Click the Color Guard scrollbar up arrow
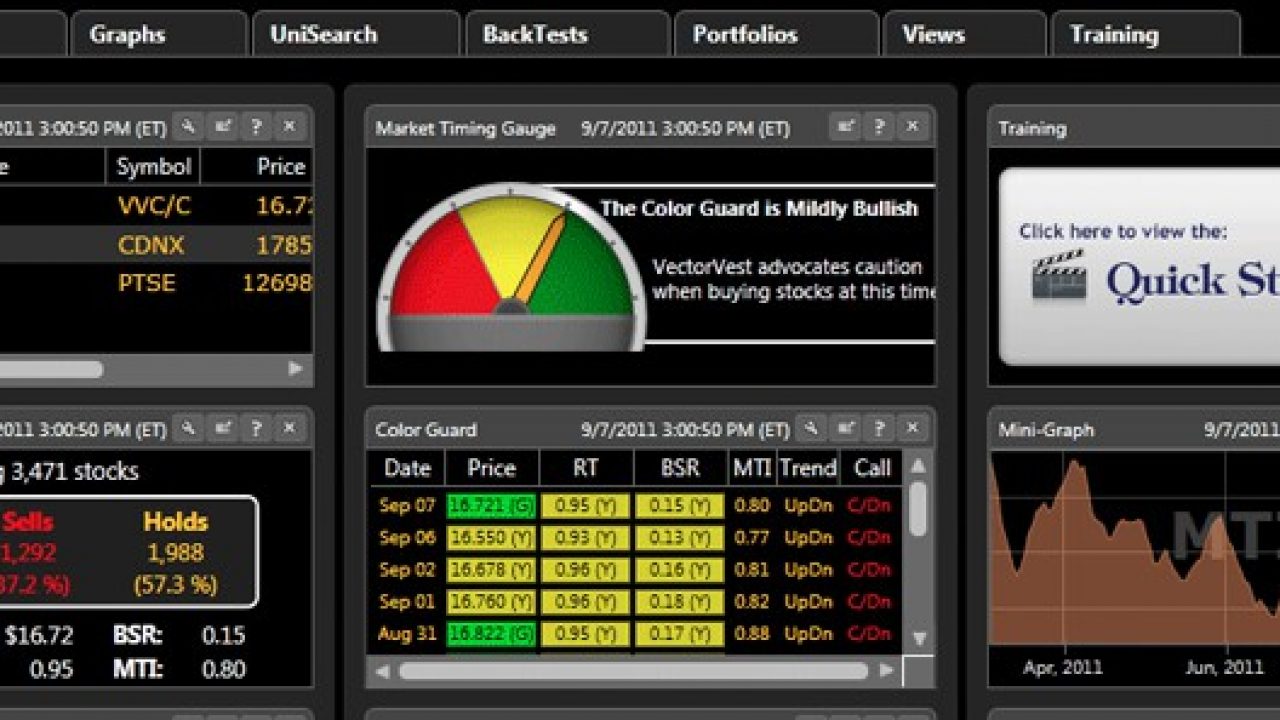 click(918, 466)
